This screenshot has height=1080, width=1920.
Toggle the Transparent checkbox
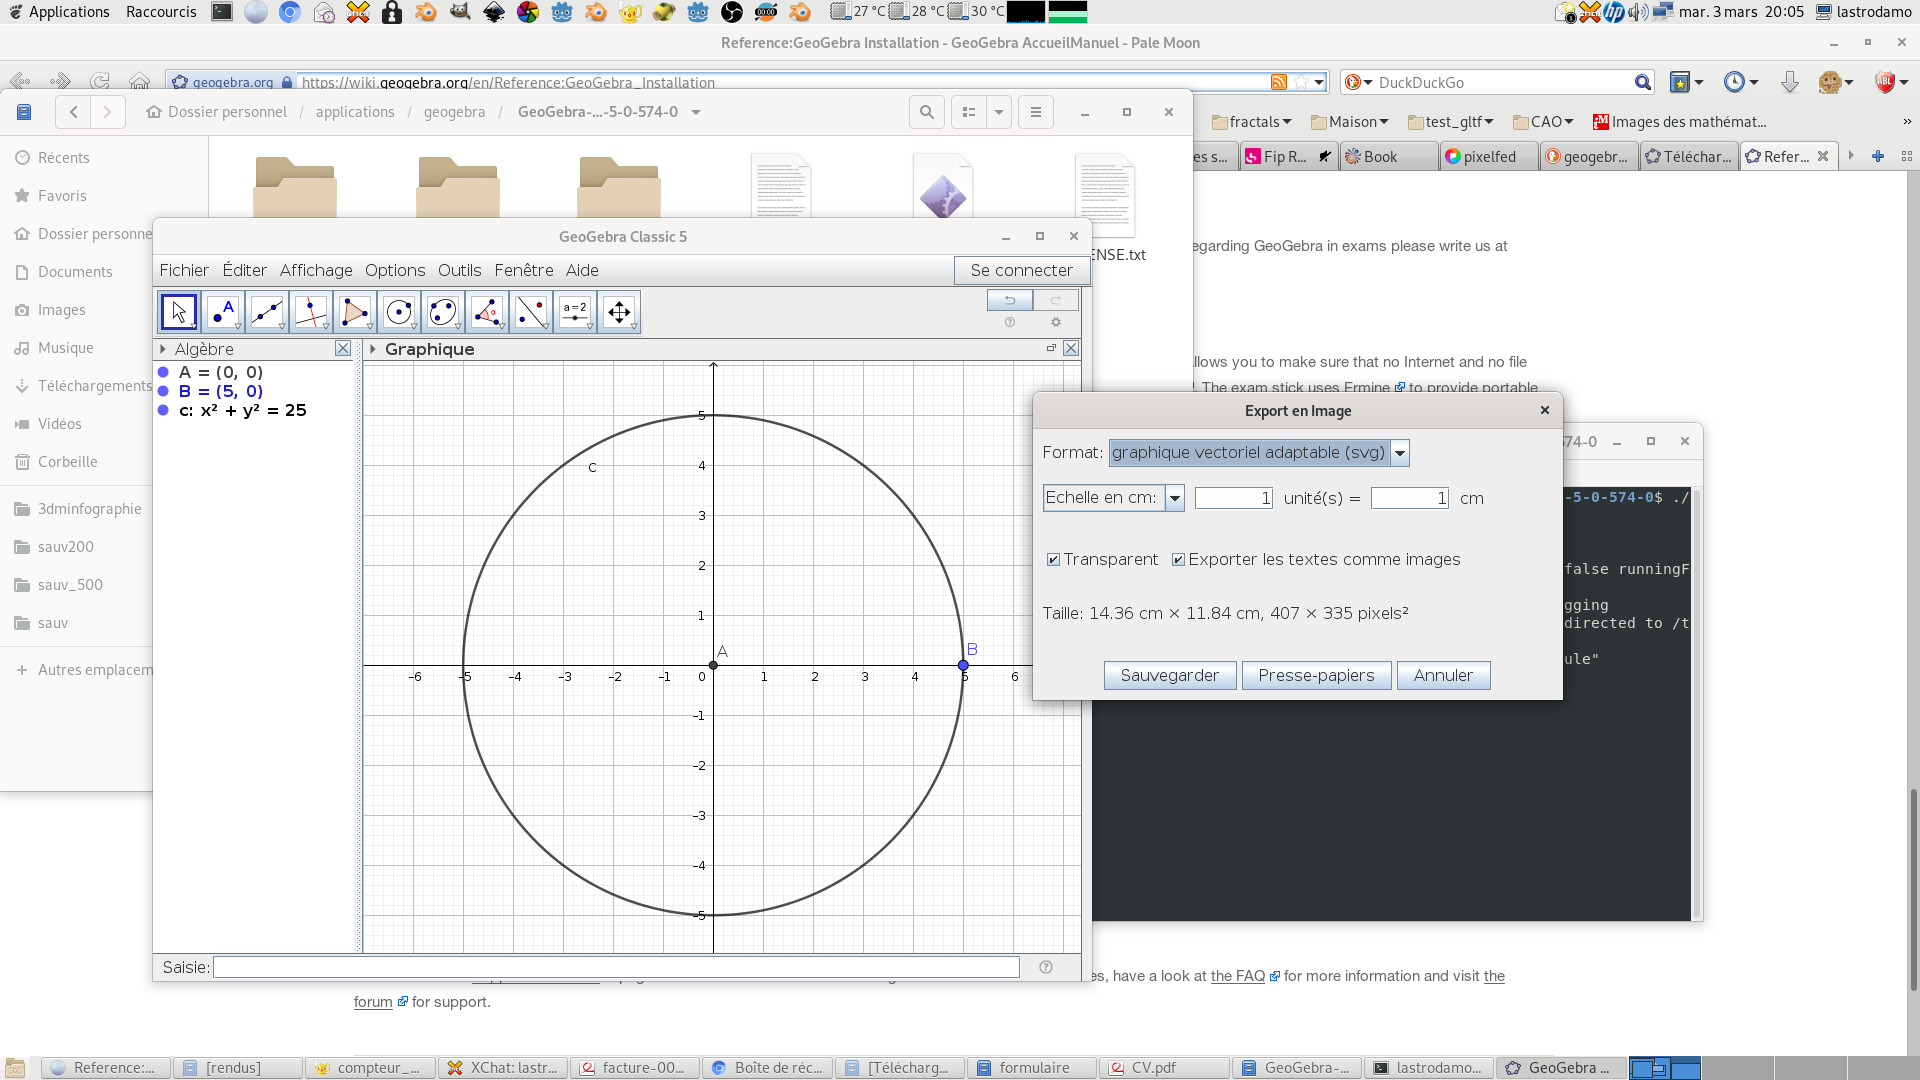coord(1053,560)
